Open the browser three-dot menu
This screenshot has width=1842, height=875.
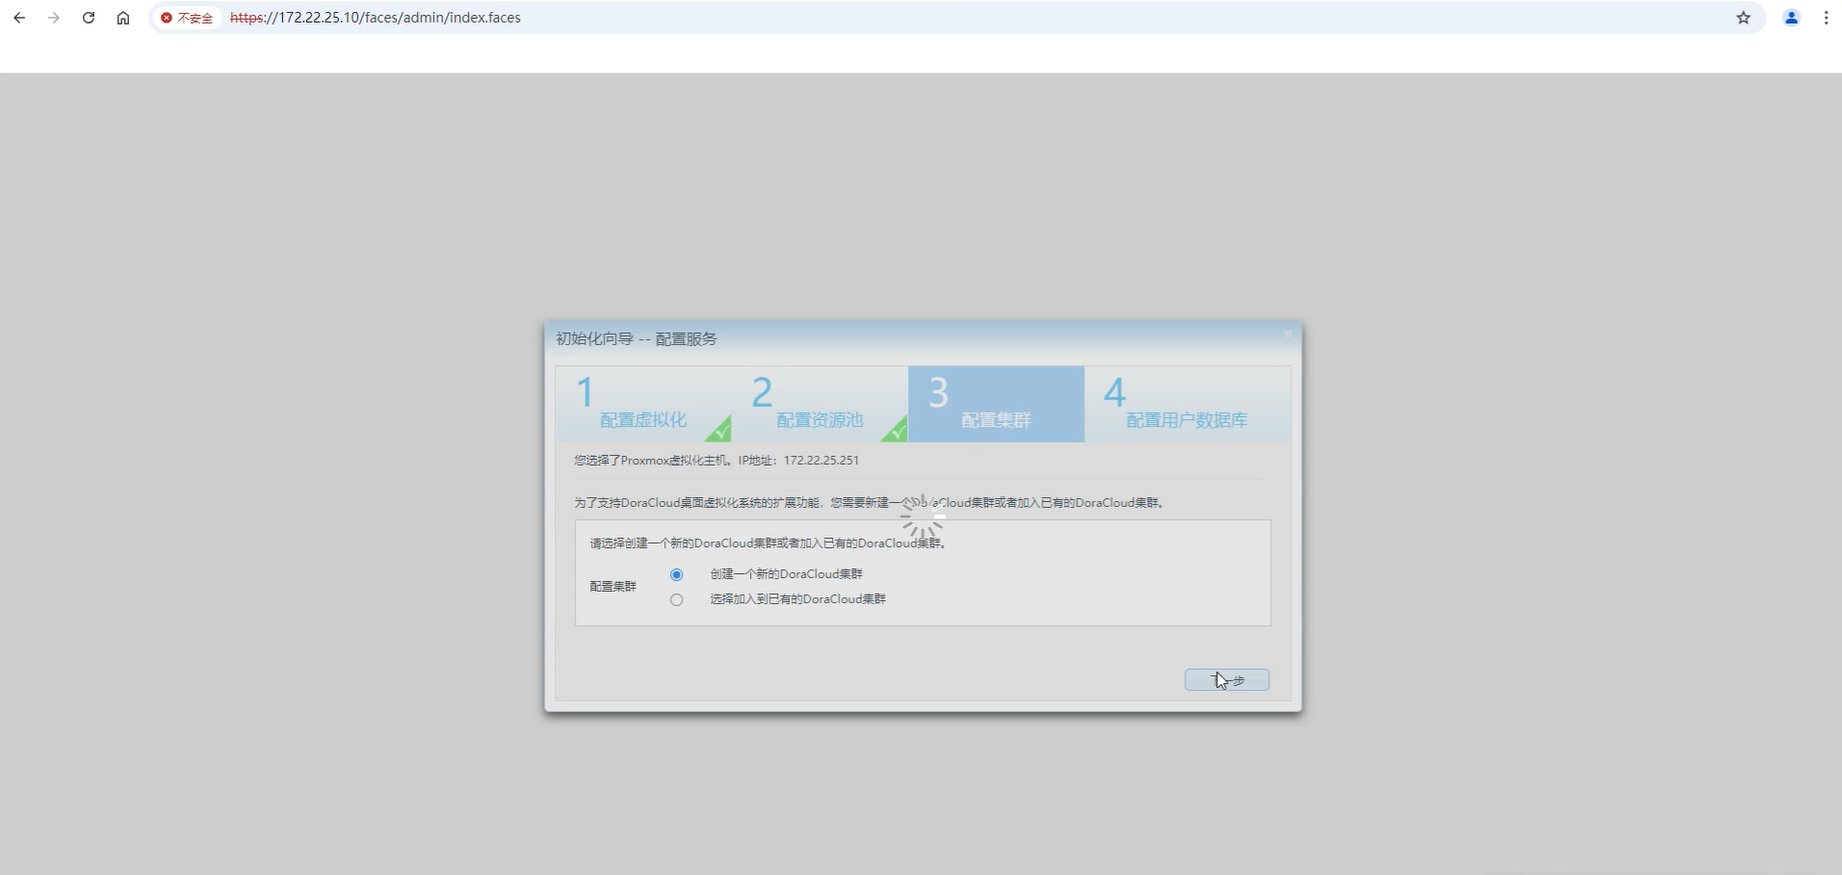click(1826, 18)
